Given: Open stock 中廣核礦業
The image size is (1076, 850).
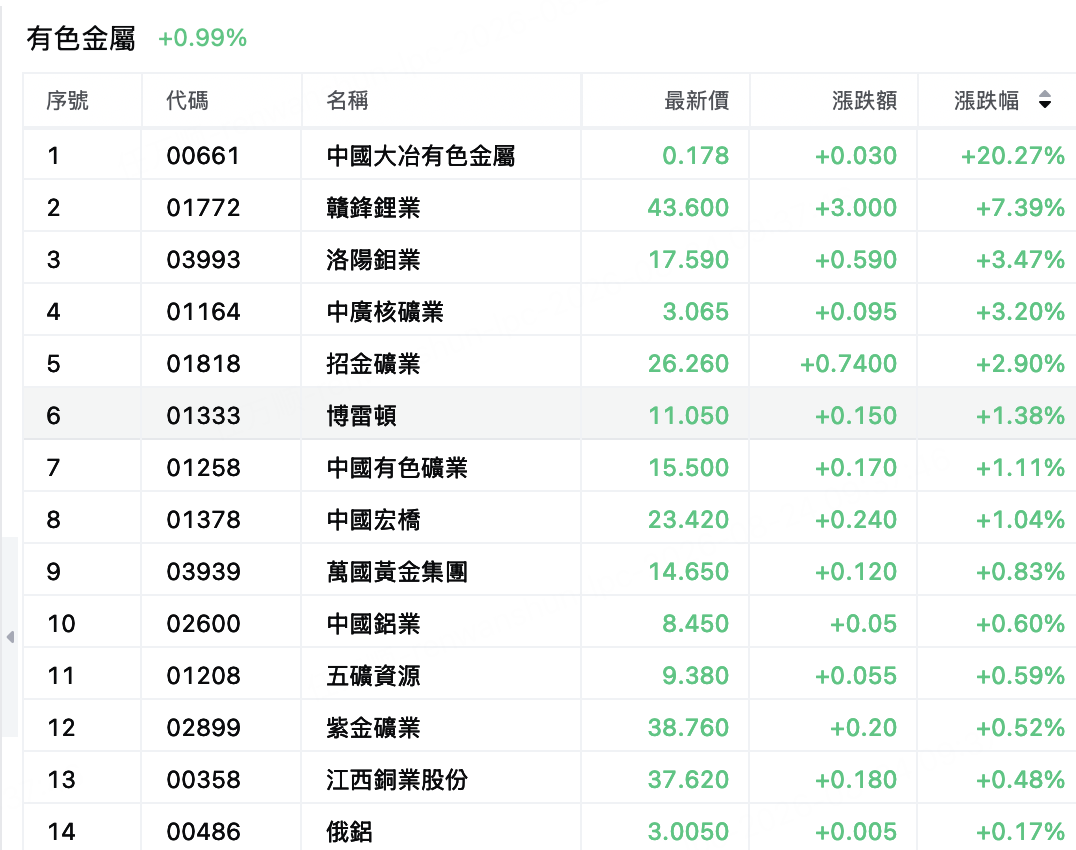Looking at the screenshot, I should 385,312.
